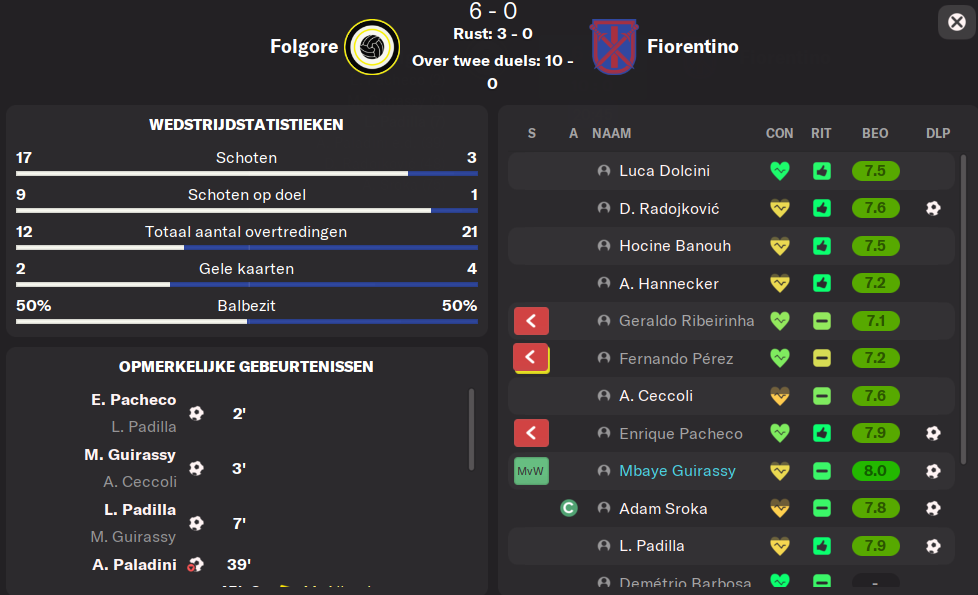This screenshot has height=595, width=978.
Task: Click the goal icon beside M. Guirassy 3'
Action: [196, 468]
